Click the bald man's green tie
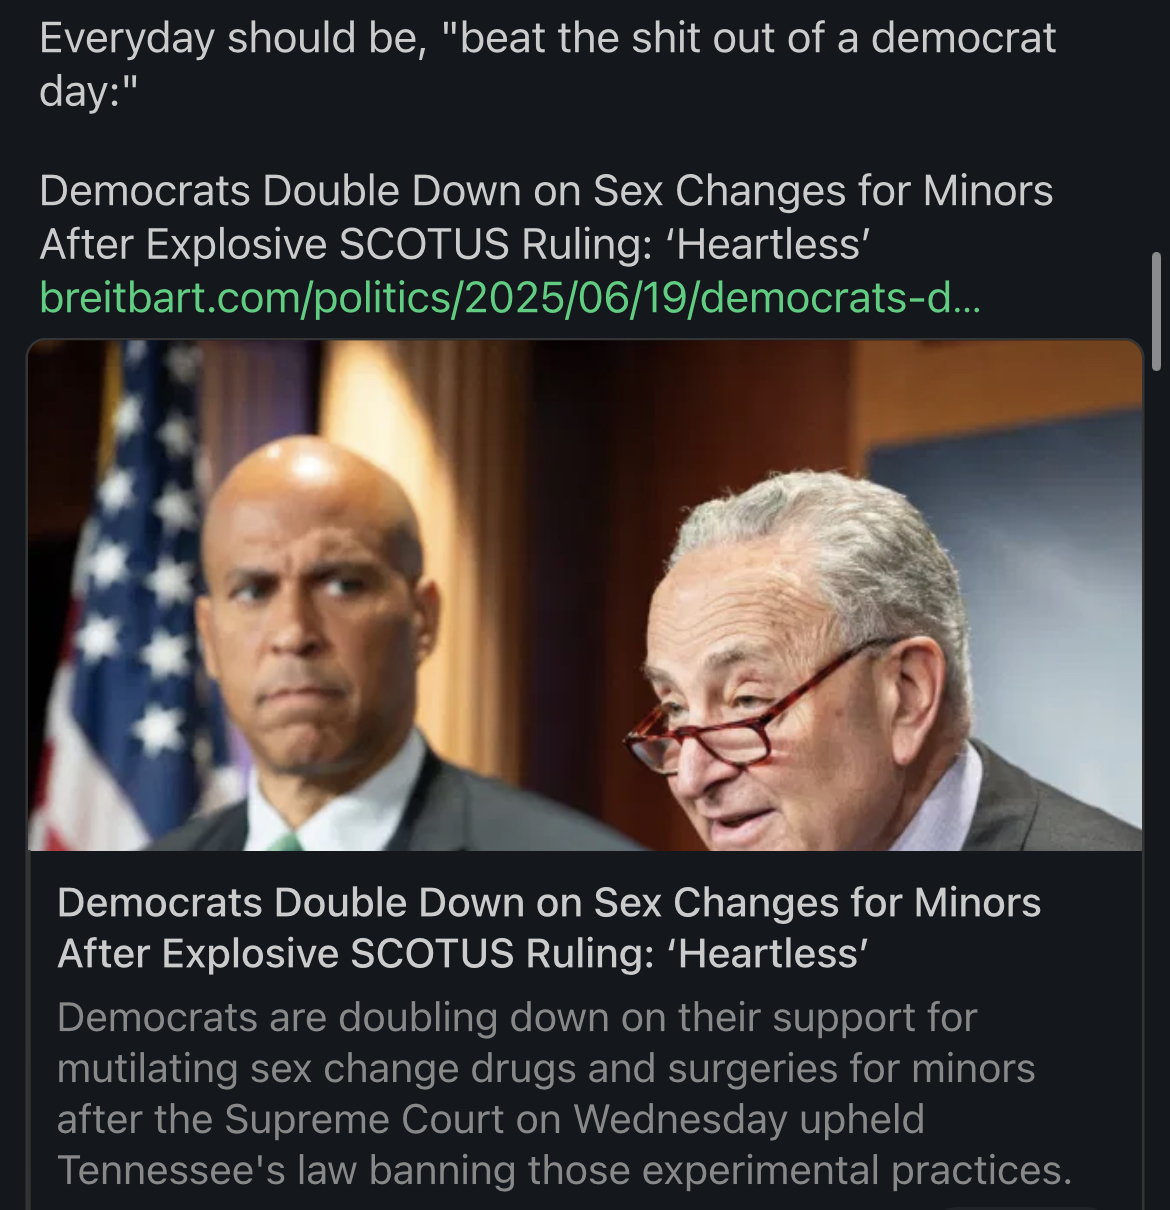This screenshot has height=1210, width=1170. click(x=284, y=842)
